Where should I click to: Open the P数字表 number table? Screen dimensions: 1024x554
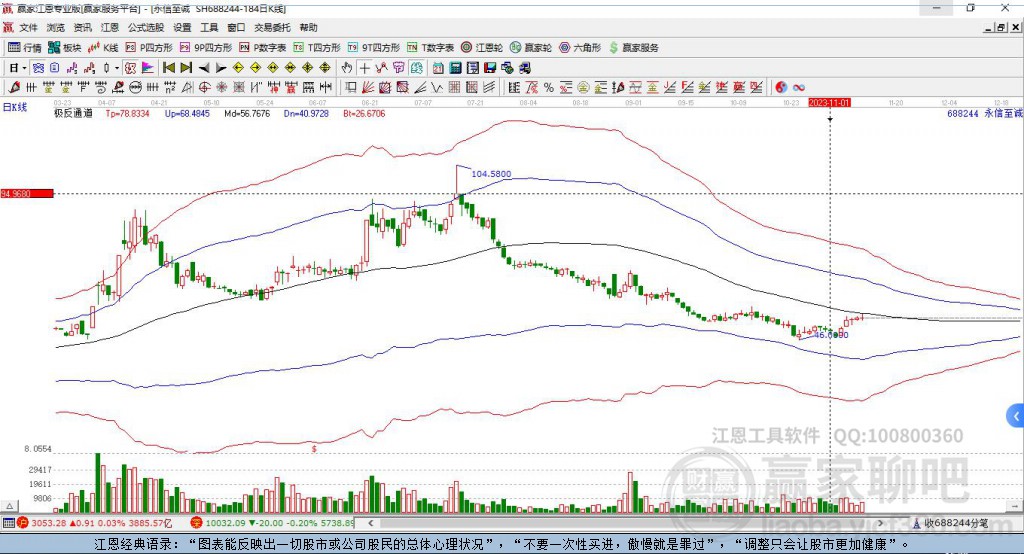[x=263, y=48]
